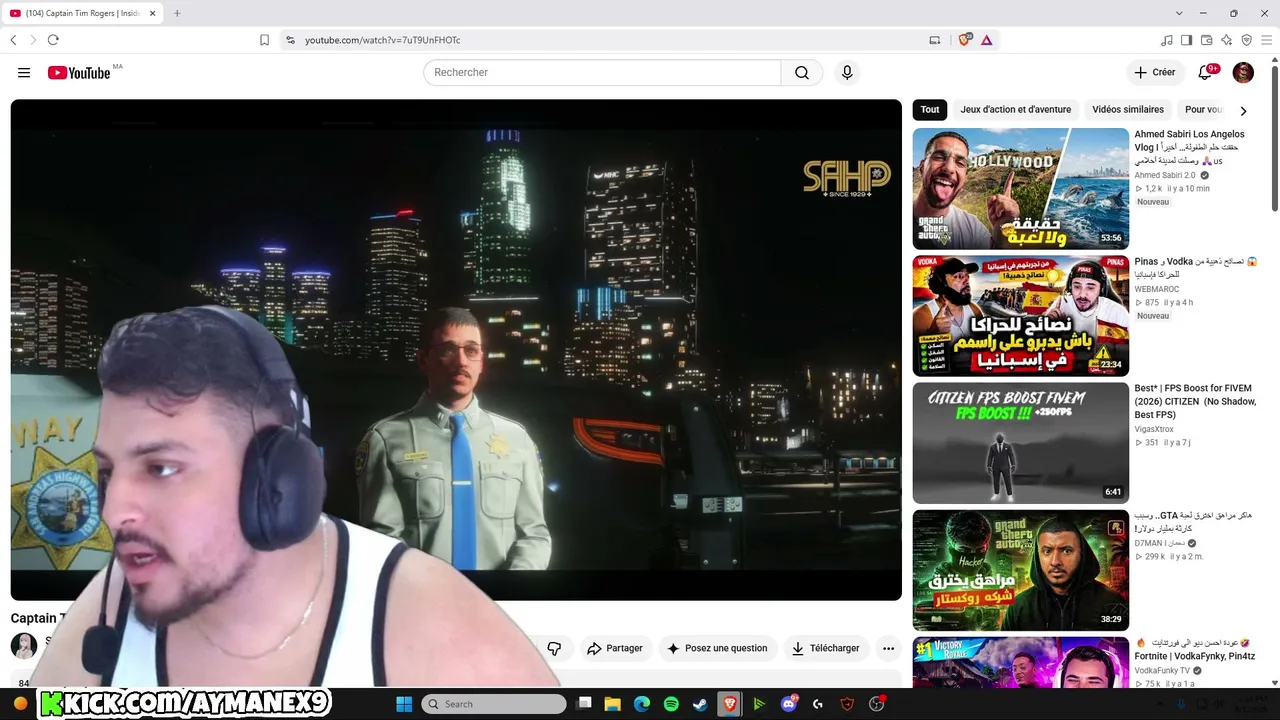Click the Créer button
The height and width of the screenshot is (720, 1280).
coord(1155,72)
